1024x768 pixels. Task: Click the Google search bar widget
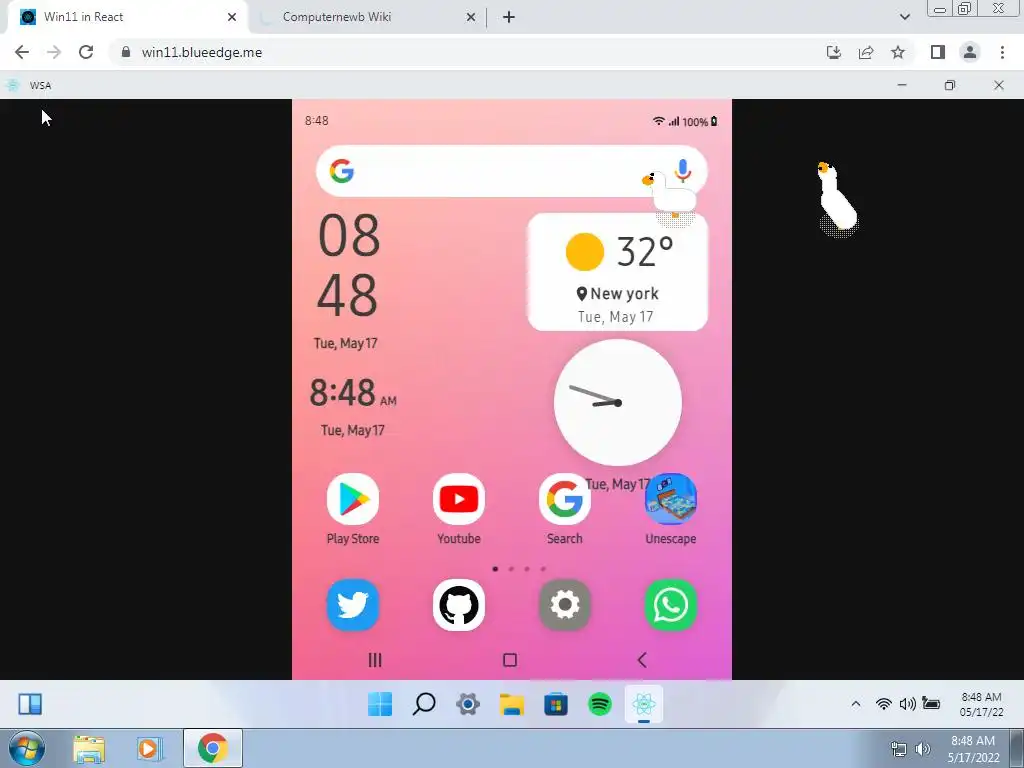point(511,171)
